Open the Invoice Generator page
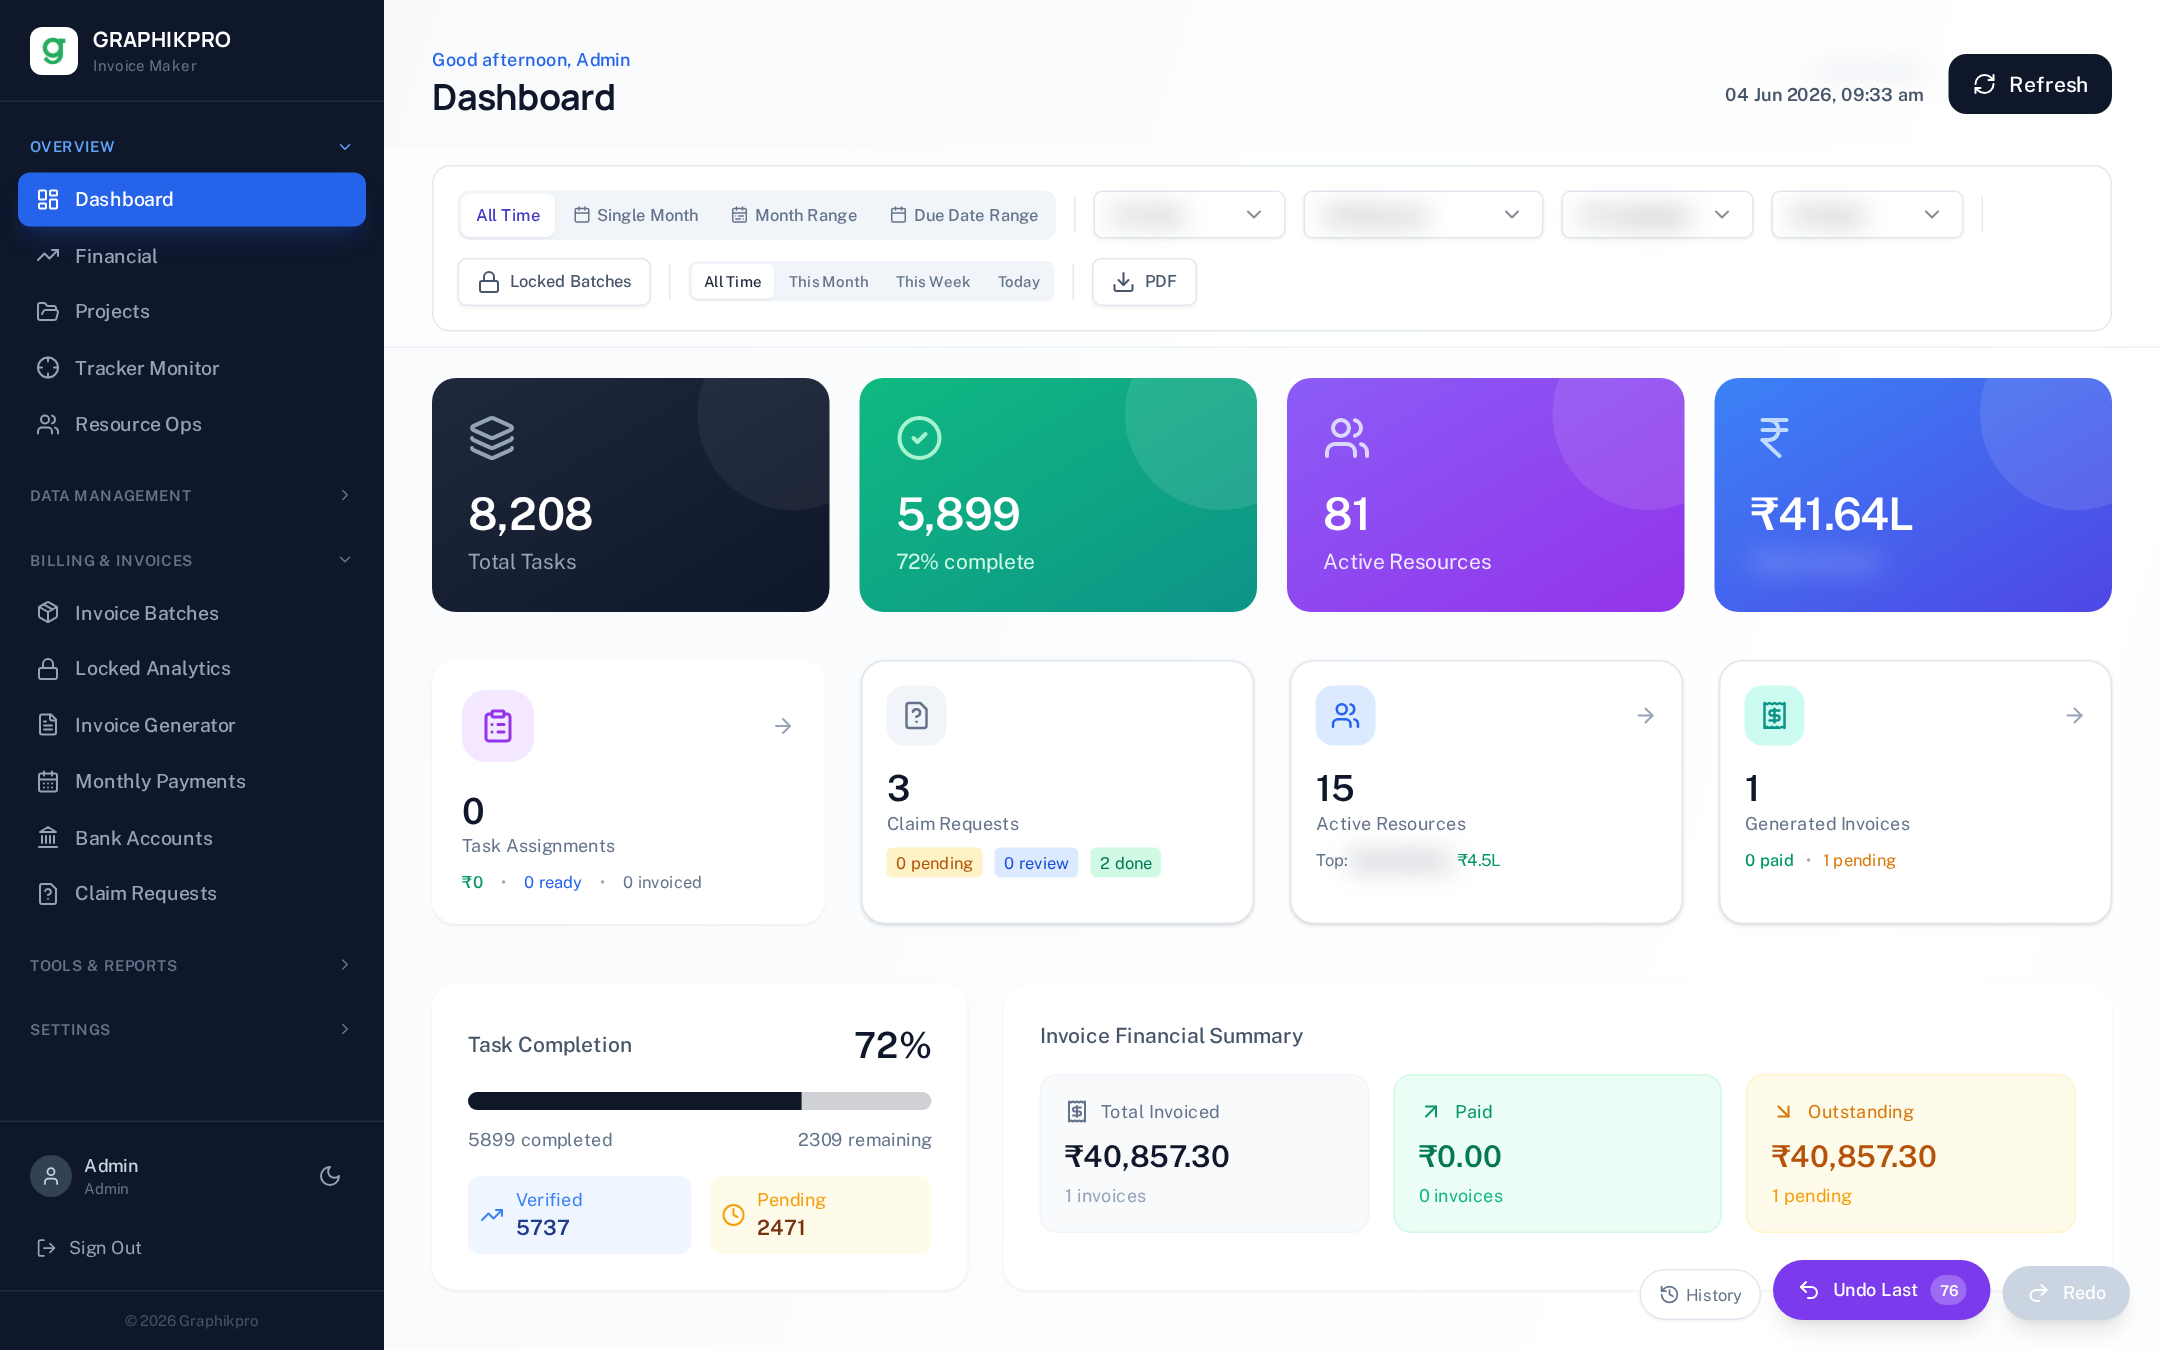 click(x=192, y=725)
